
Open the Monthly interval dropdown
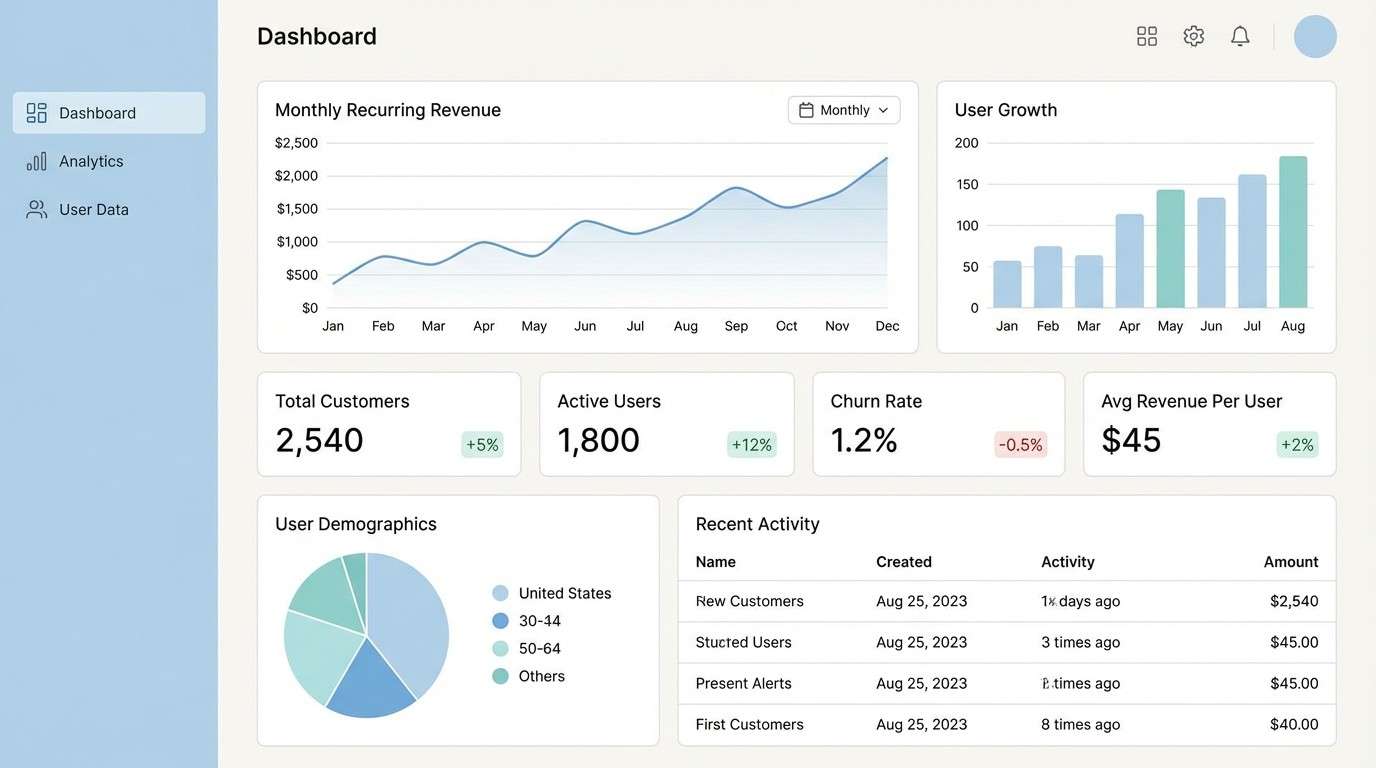click(x=843, y=109)
